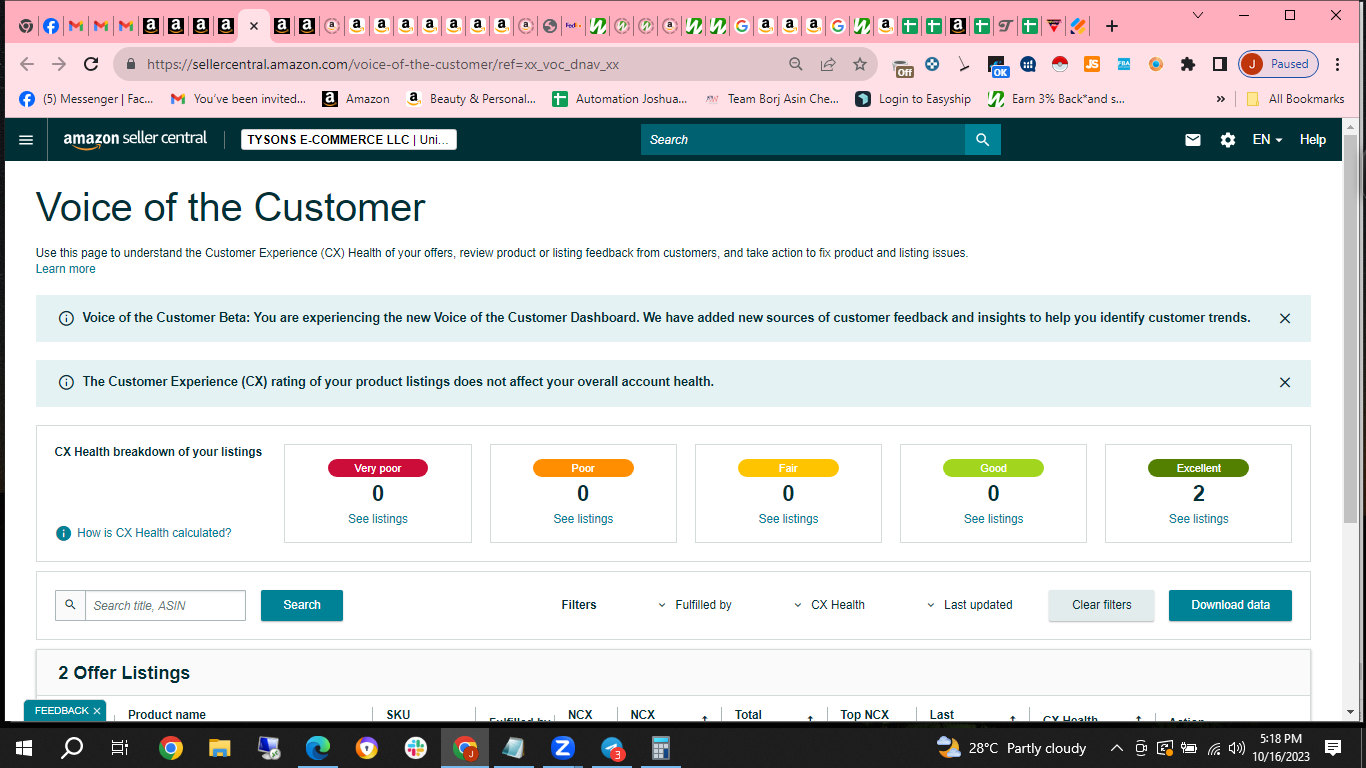View listings under Very poor

[x=378, y=519]
